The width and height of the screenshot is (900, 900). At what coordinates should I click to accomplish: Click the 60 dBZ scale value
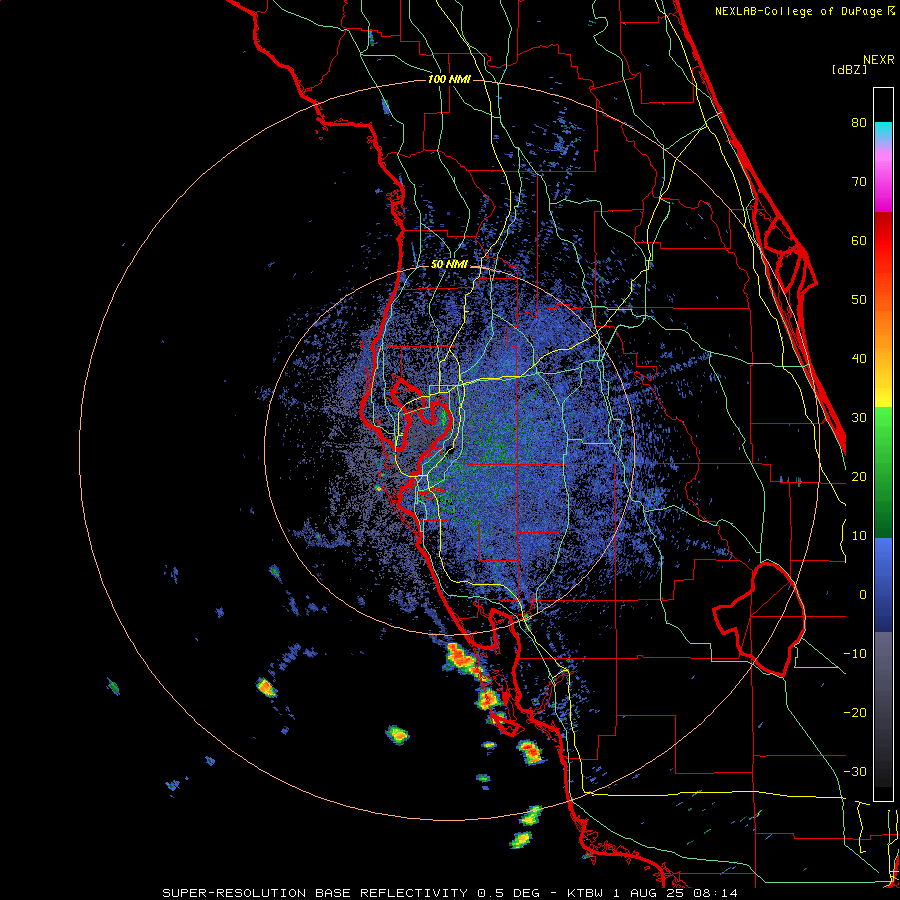pos(859,240)
